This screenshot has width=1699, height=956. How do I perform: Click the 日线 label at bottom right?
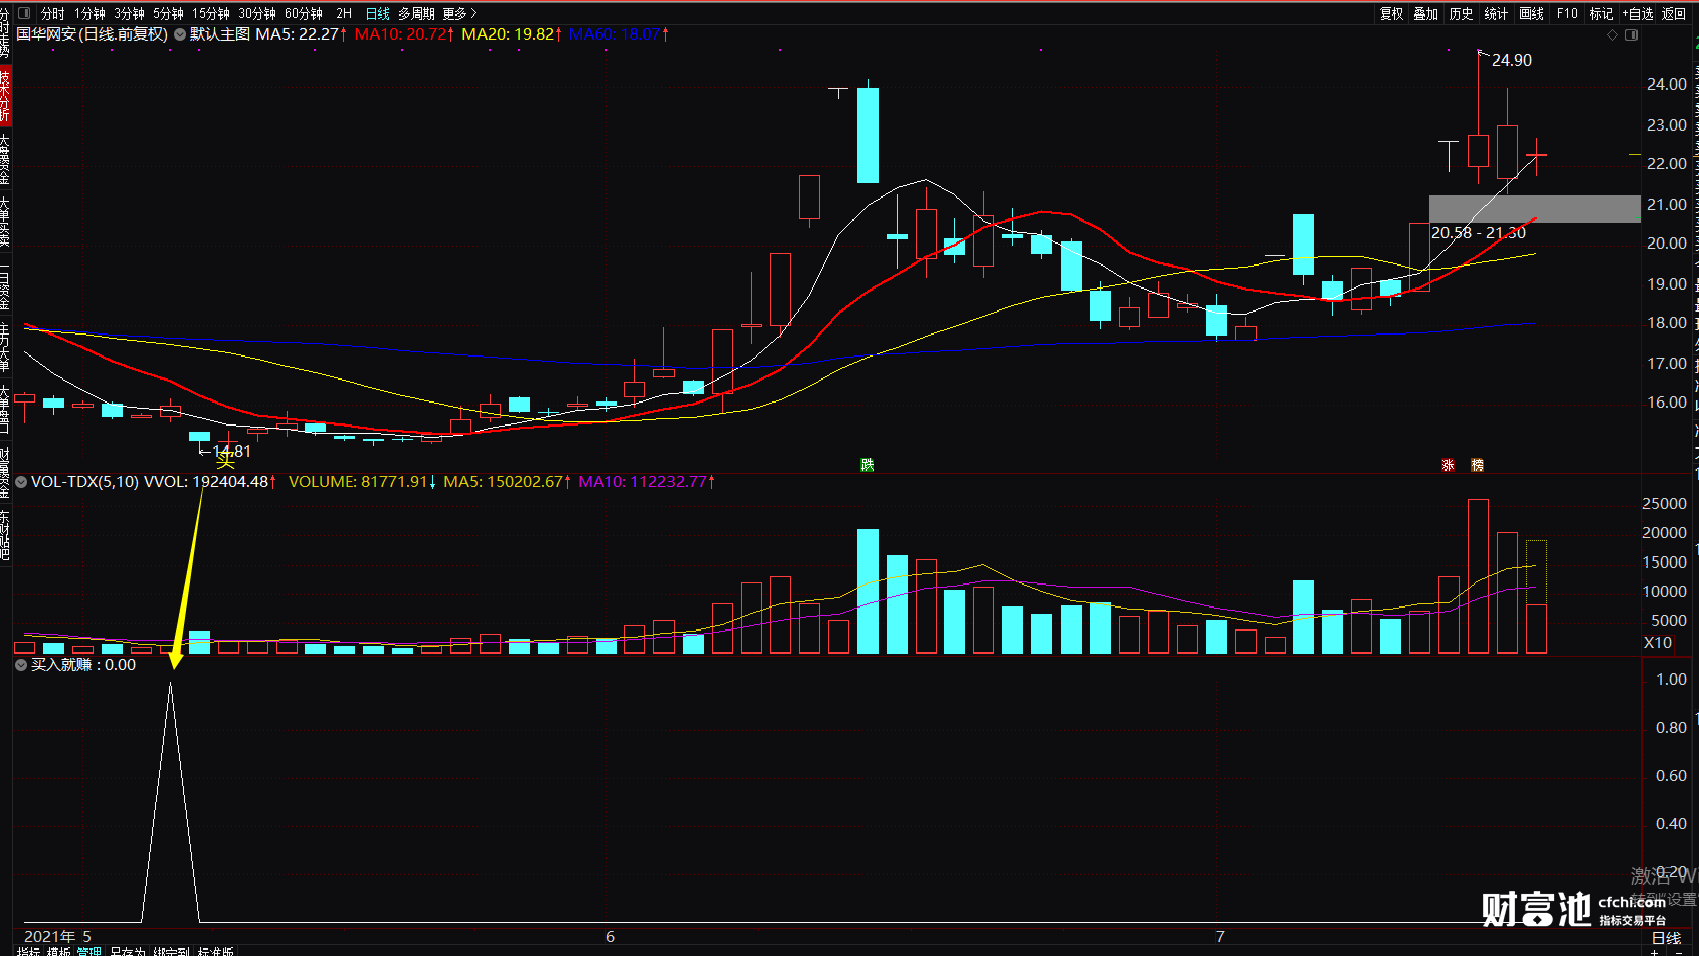[1666, 938]
